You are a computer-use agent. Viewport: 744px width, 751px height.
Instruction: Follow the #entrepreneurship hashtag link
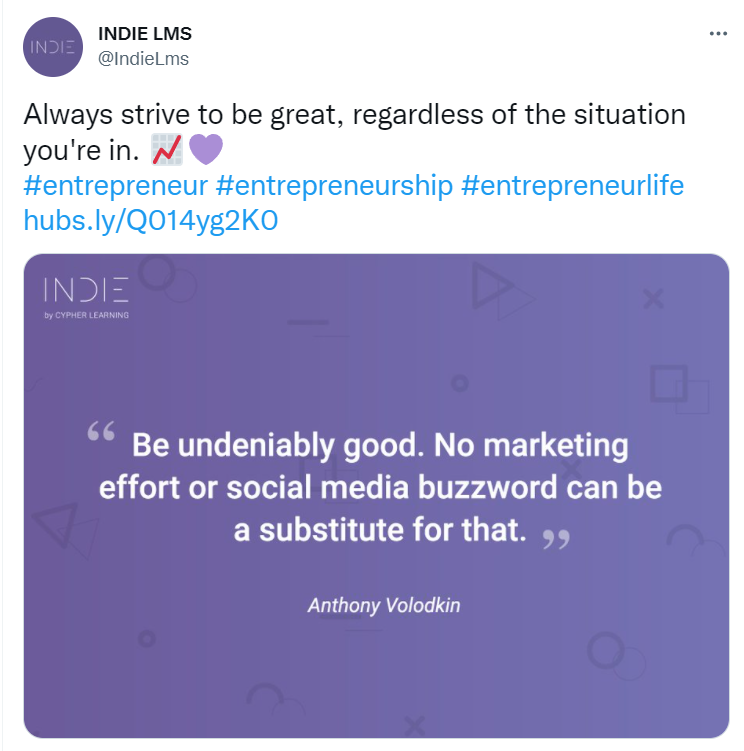coord(334,186)
